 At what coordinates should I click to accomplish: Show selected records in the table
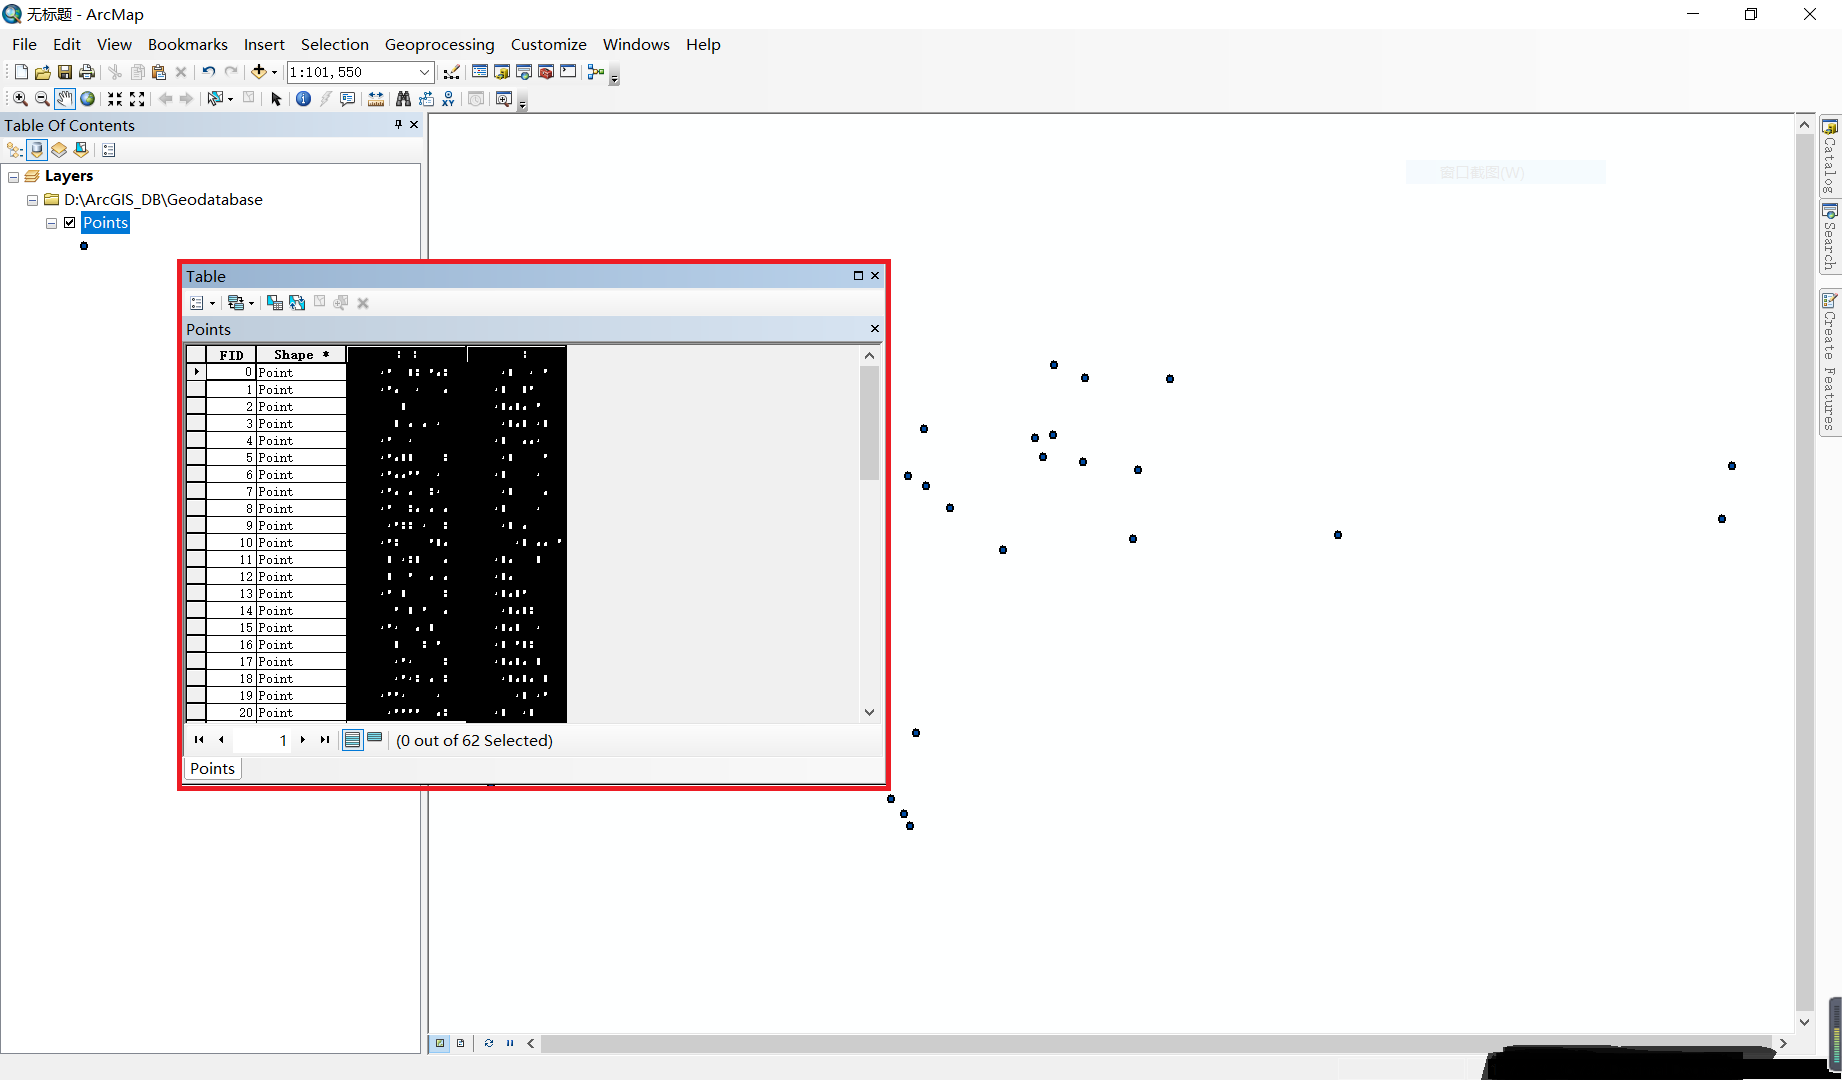tap(374, 738)
